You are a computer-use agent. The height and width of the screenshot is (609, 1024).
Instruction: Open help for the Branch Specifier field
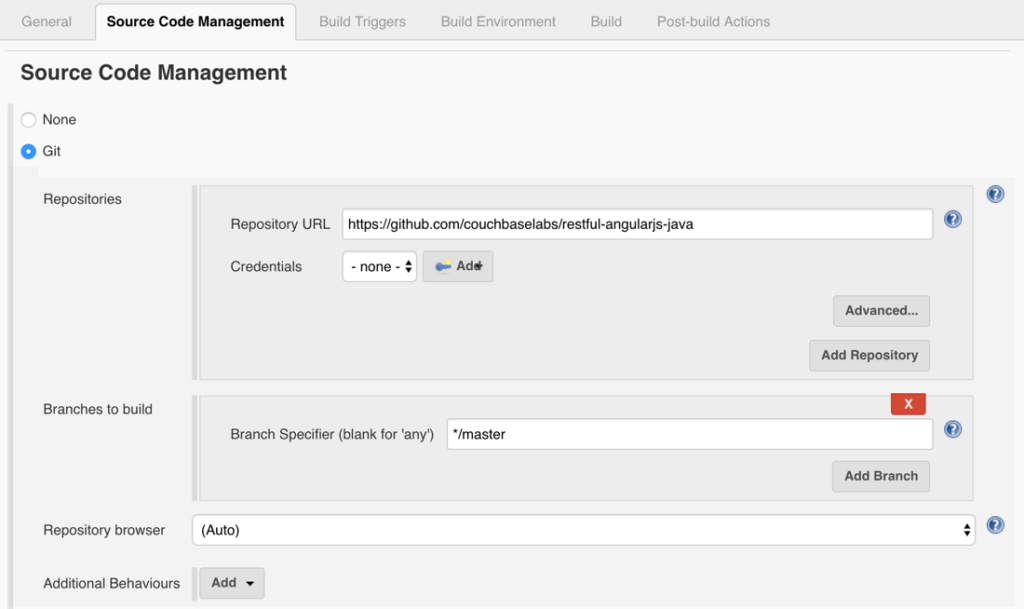tap(952, 428)
